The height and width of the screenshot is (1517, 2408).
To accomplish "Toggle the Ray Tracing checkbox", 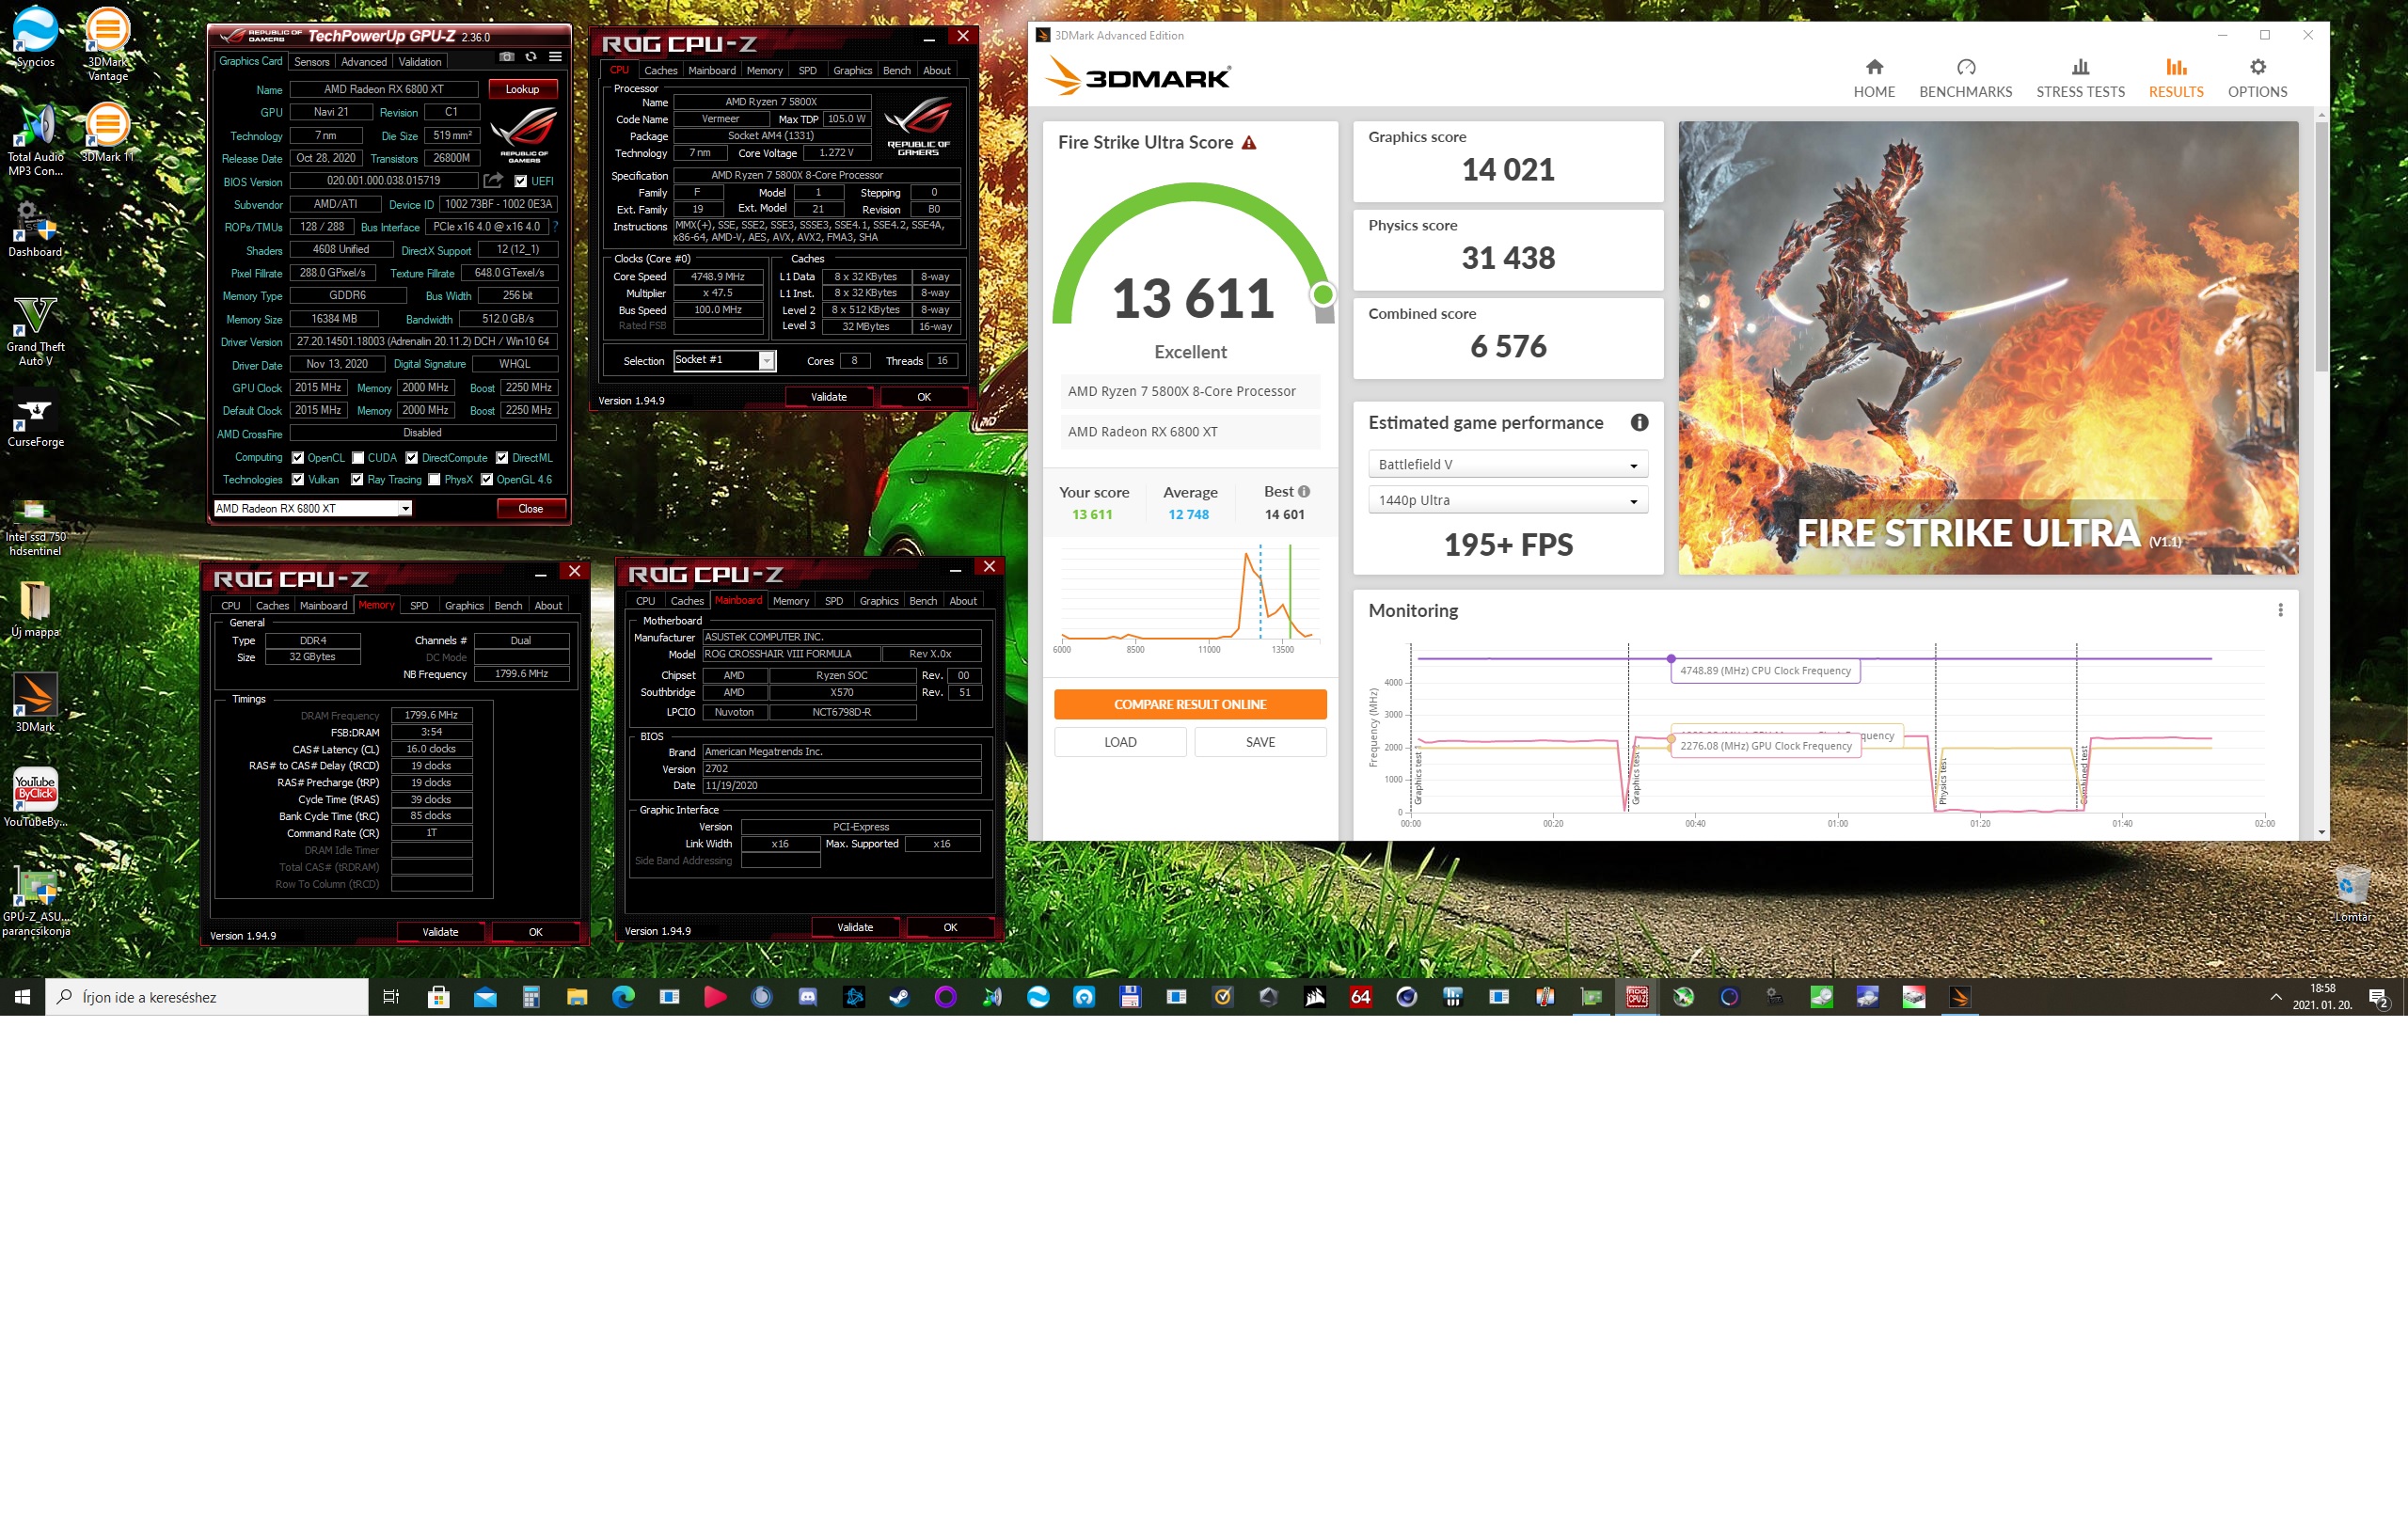I will tap(357, 480).
